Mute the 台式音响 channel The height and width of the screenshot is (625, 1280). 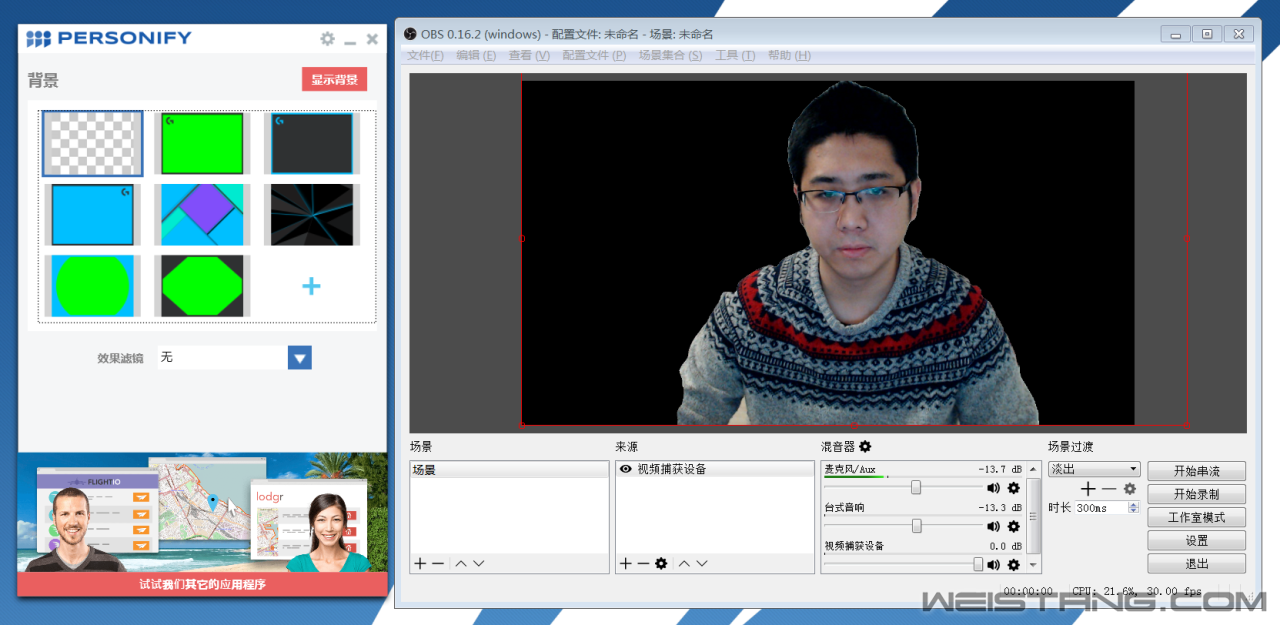point(993,526)
